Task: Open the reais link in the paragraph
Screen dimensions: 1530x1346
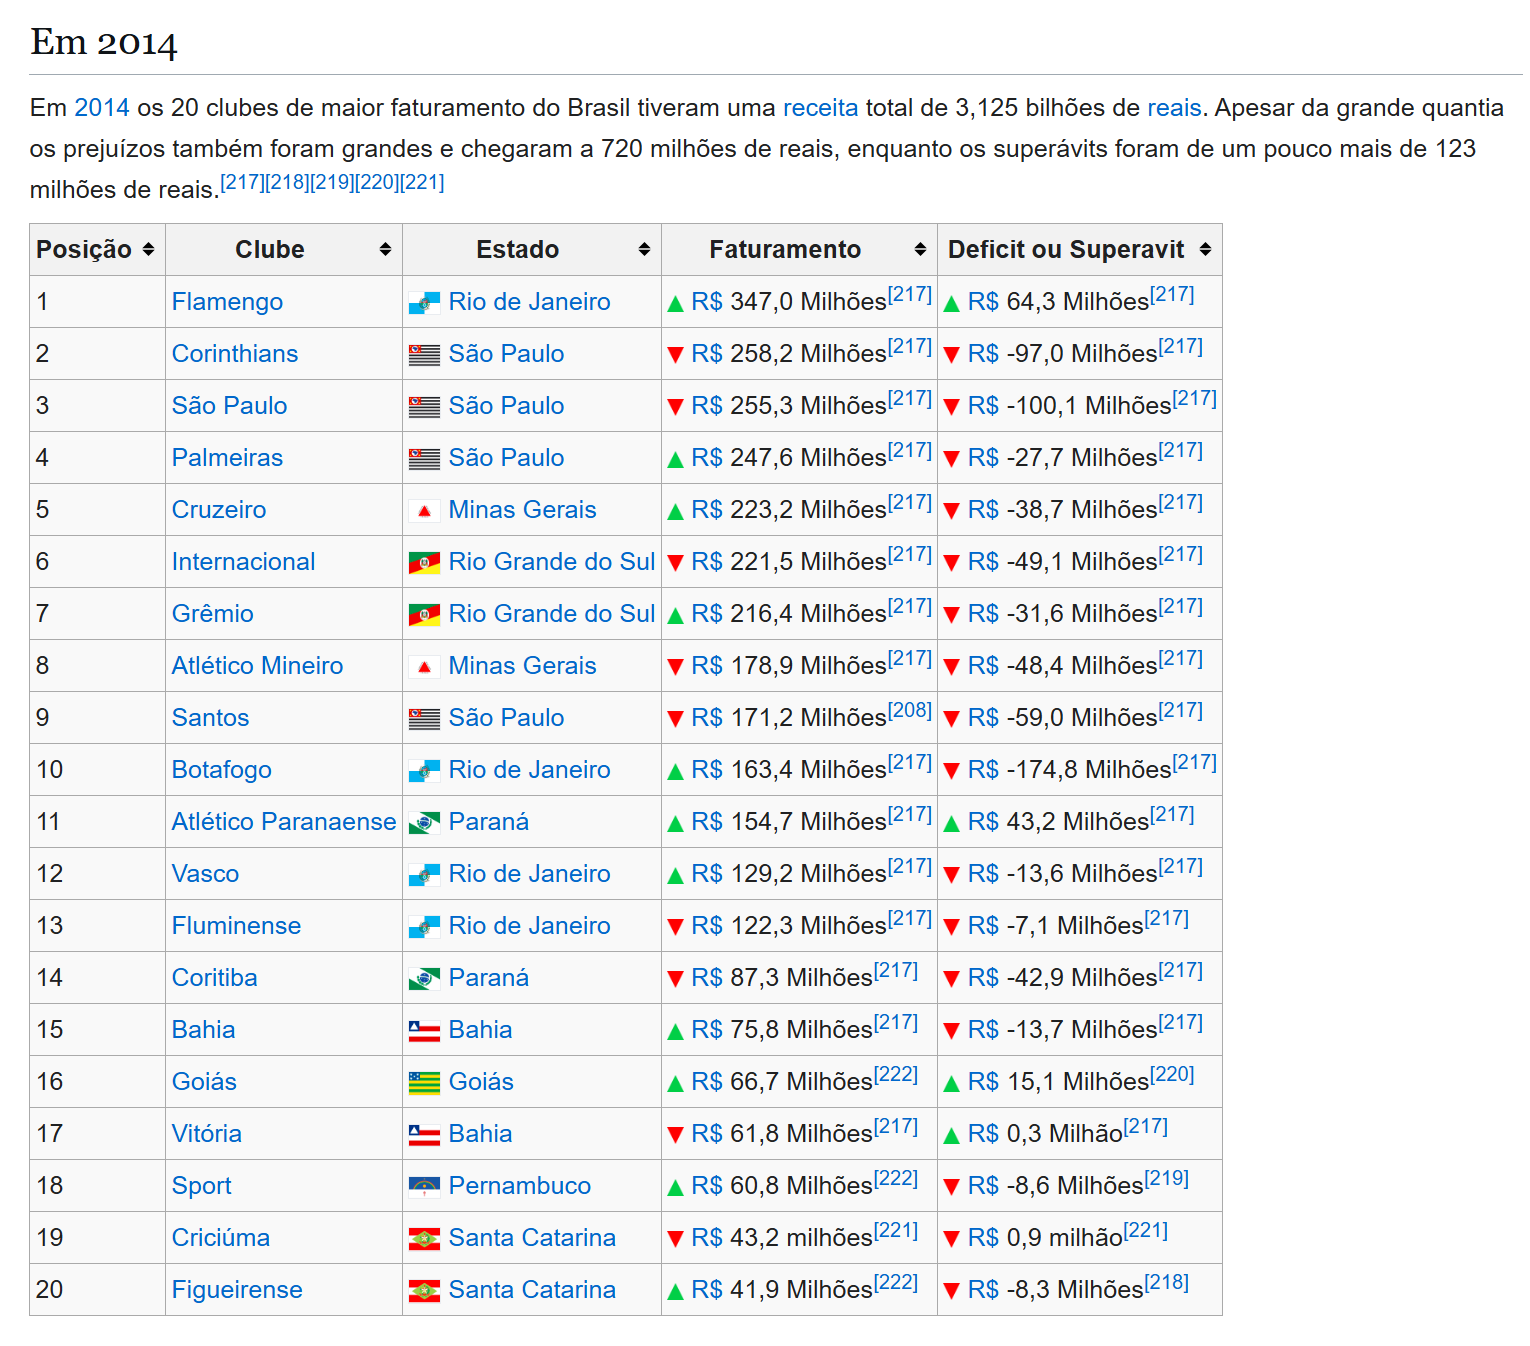Action: pyautogui.click(x=1174, y=108)
